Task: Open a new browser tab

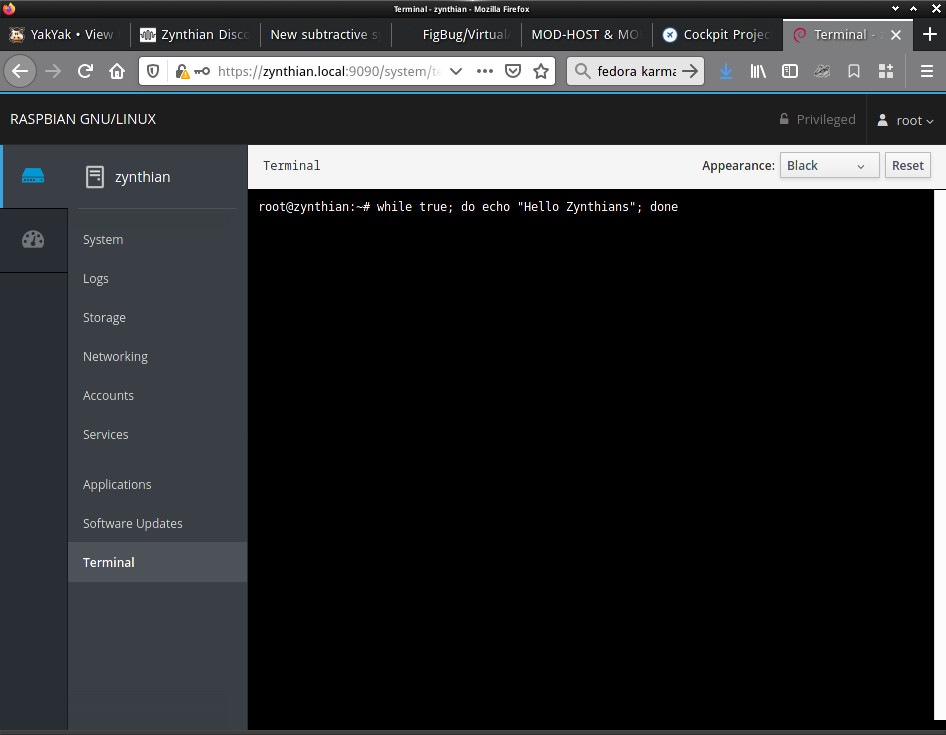Action: coord(930,34)
